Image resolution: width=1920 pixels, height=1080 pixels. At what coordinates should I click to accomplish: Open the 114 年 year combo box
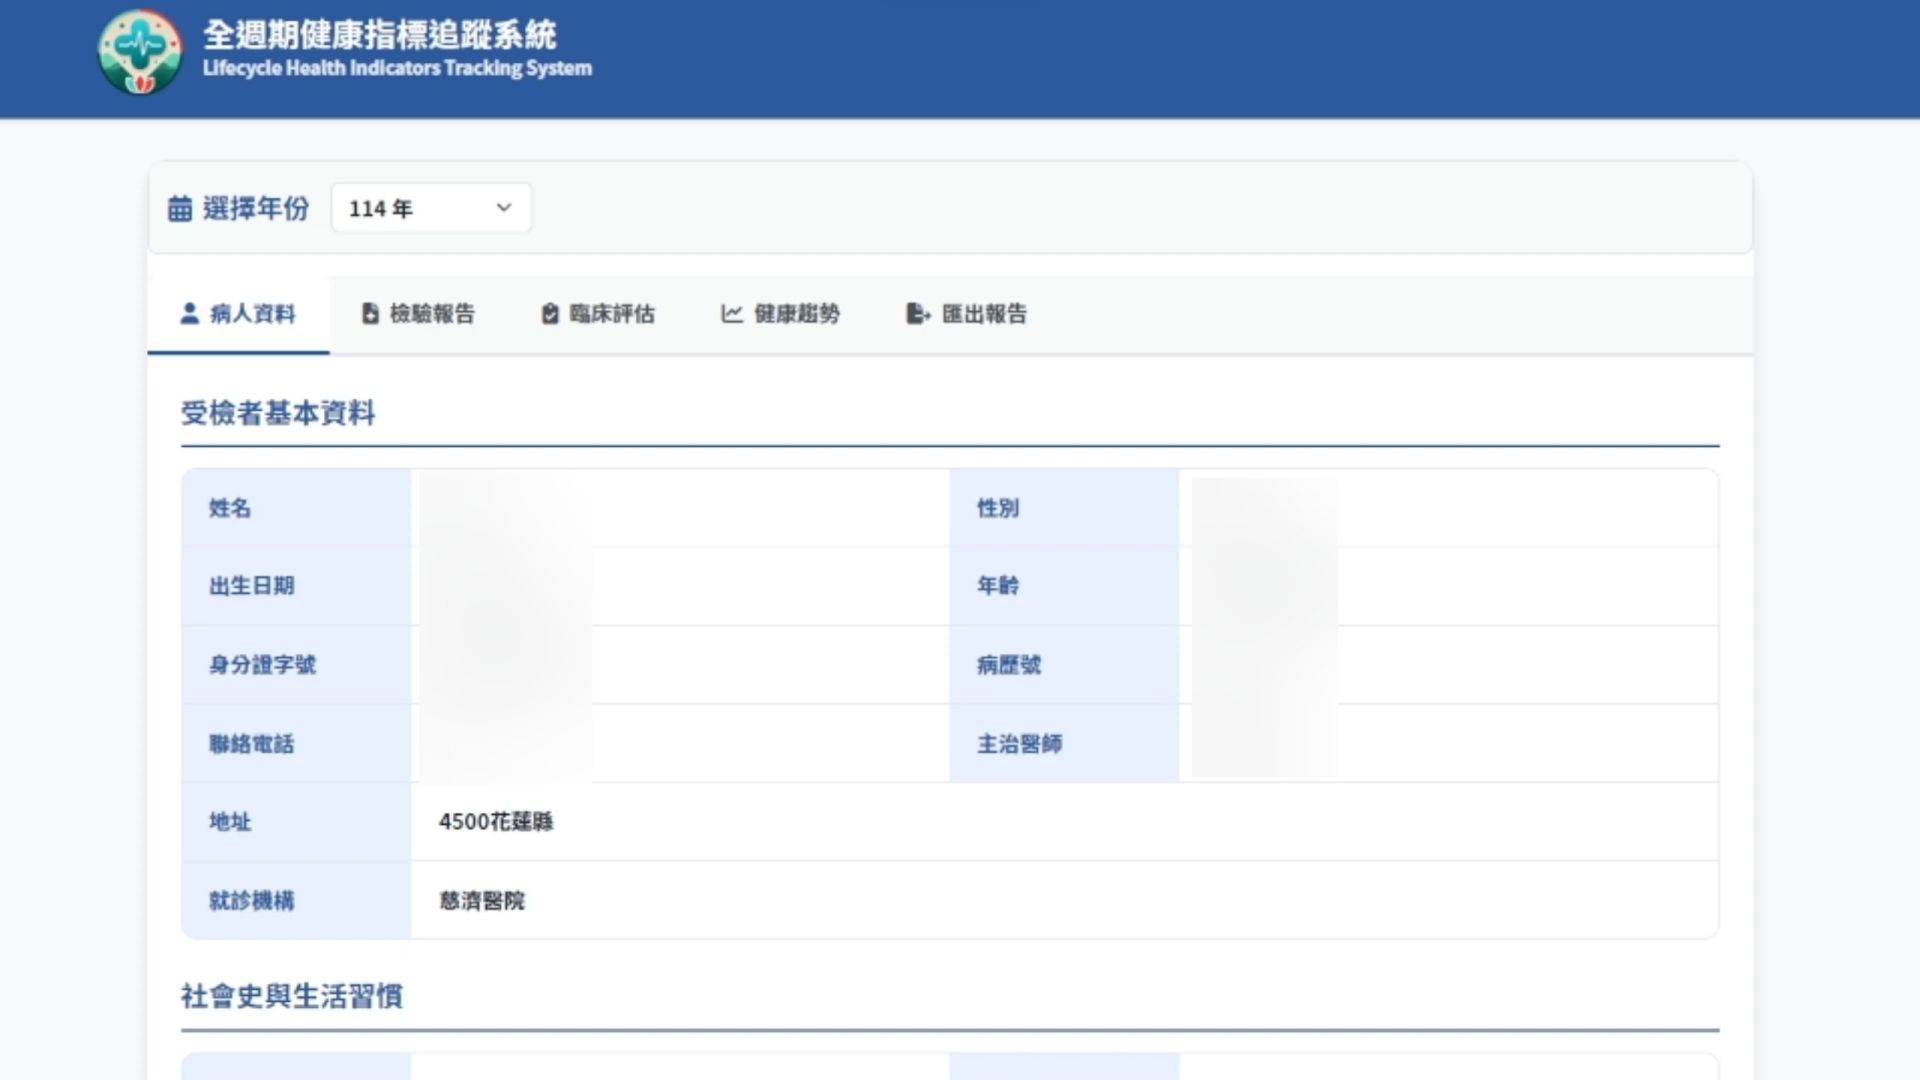click(430, 208)
